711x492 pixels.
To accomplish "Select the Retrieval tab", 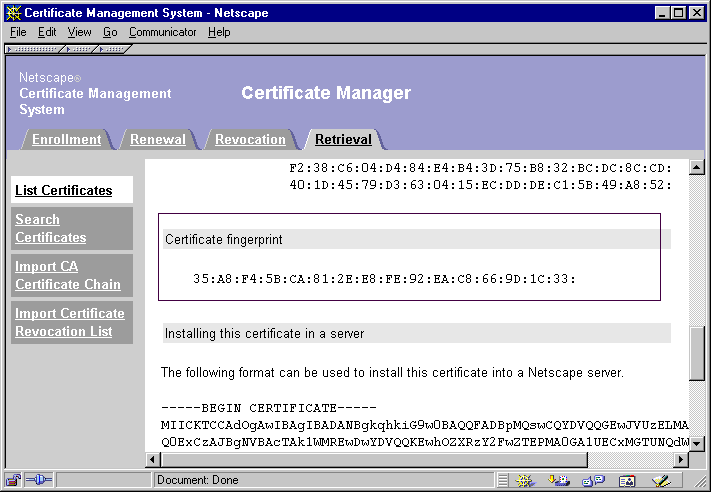I will (343, 139).
